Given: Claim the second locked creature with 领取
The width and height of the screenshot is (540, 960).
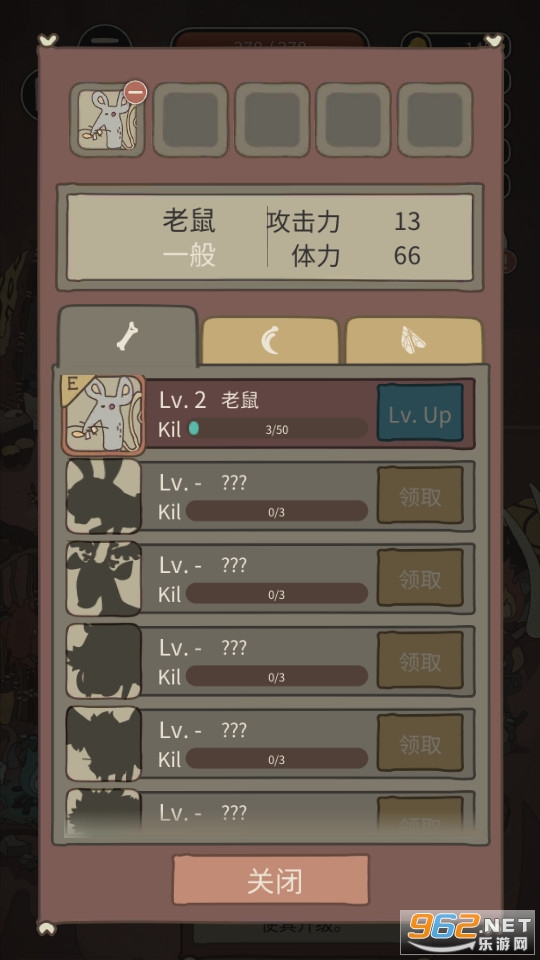Looking at the screenshot, I should pos(420,579).
